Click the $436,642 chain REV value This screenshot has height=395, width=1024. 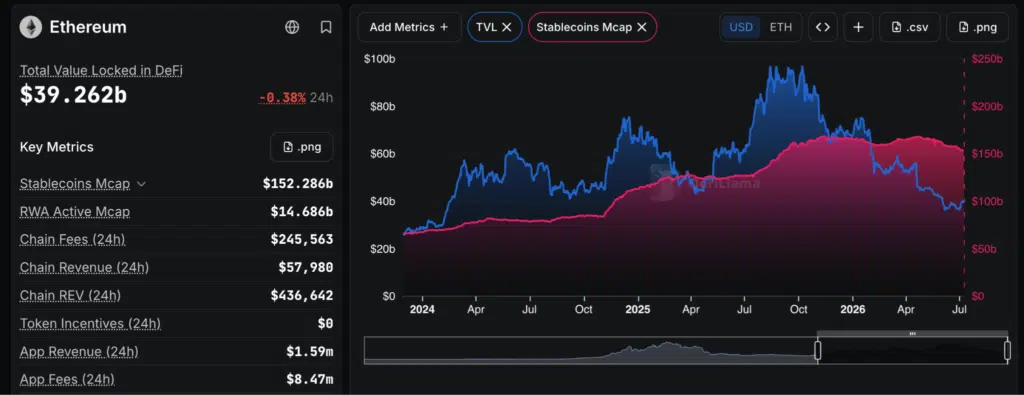302,296
